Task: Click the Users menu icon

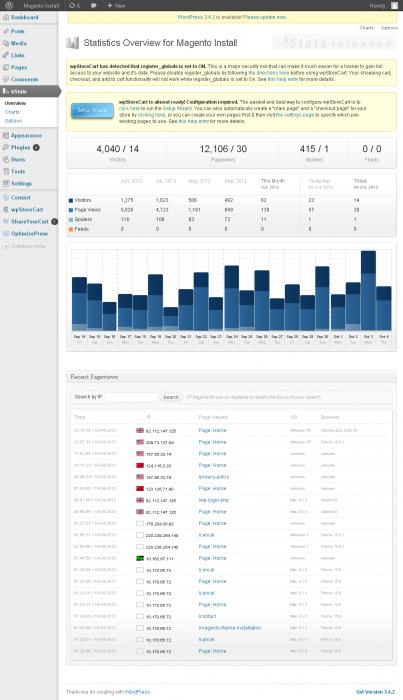Action: pos(6,159)
